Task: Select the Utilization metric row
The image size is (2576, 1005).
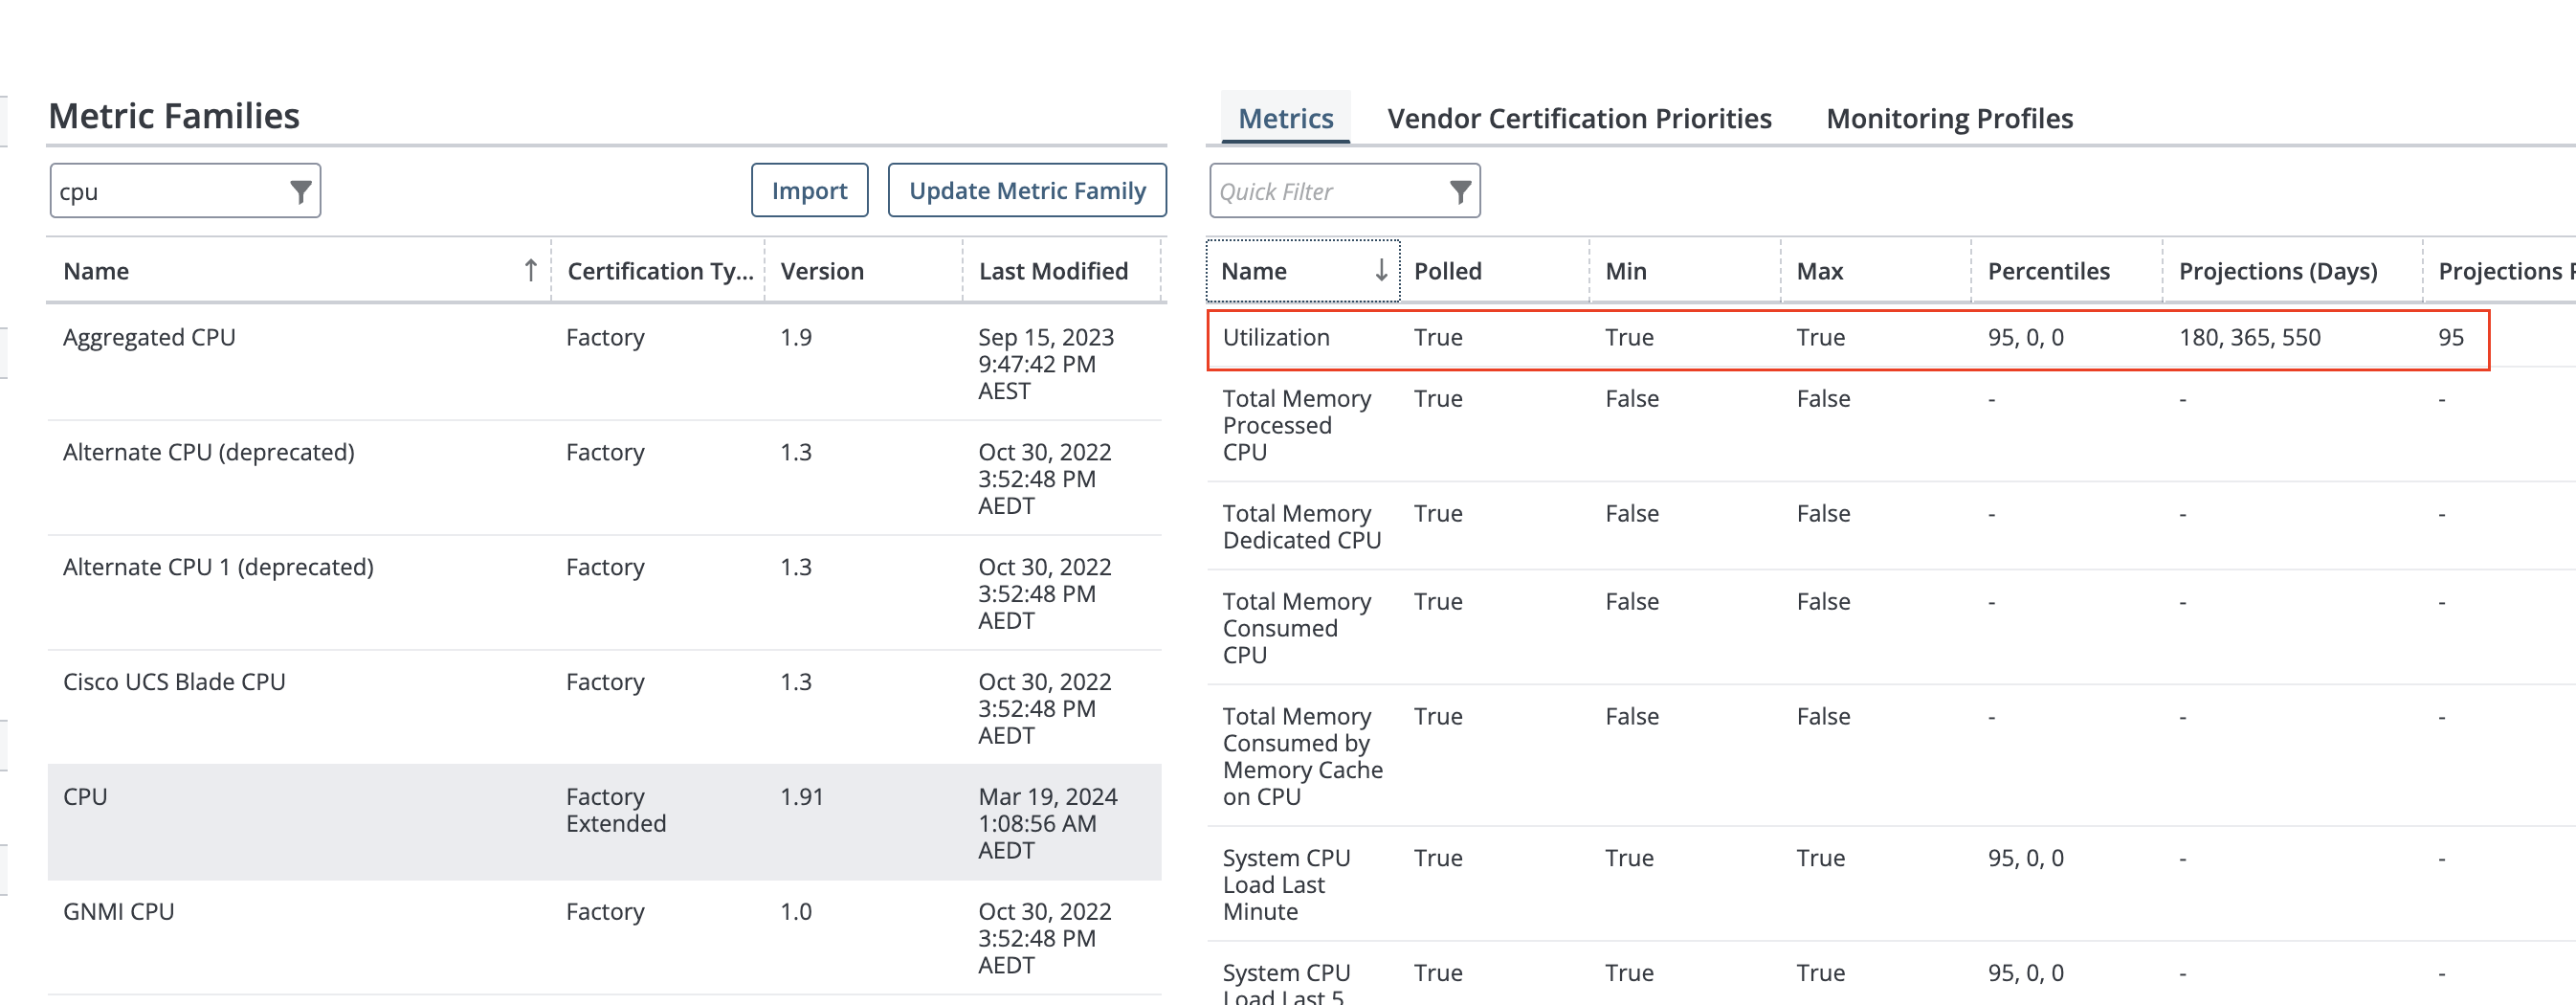Action: pos(1276,338)
